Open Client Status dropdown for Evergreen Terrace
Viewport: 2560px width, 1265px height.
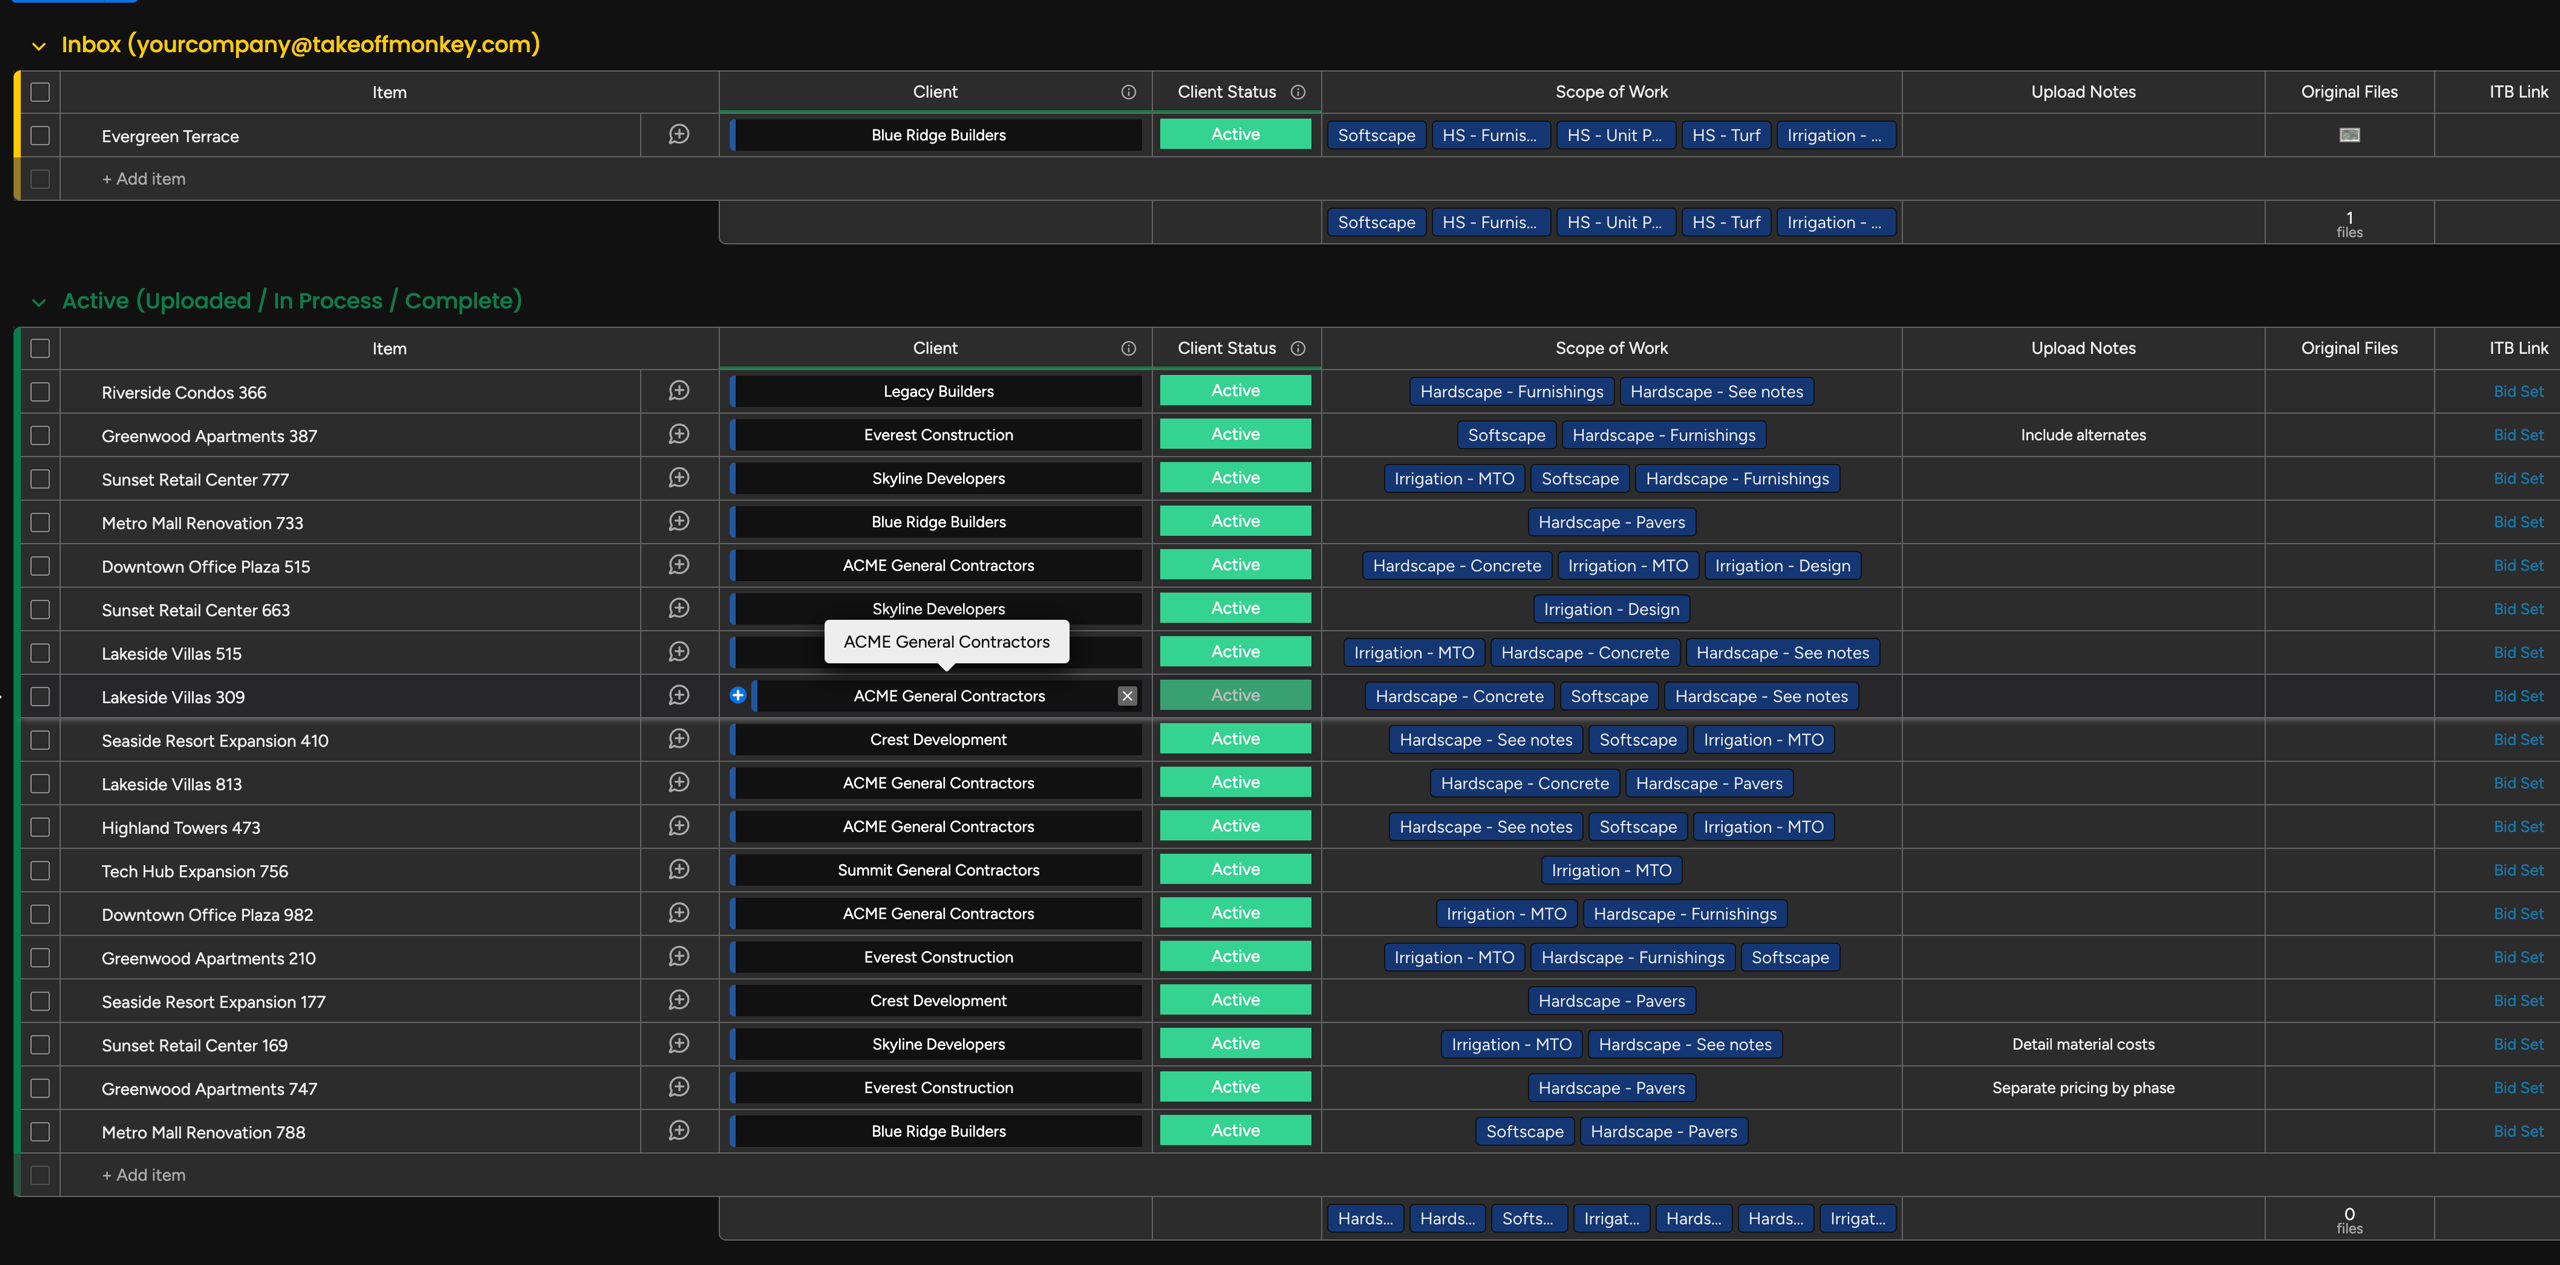point(1235,134)
